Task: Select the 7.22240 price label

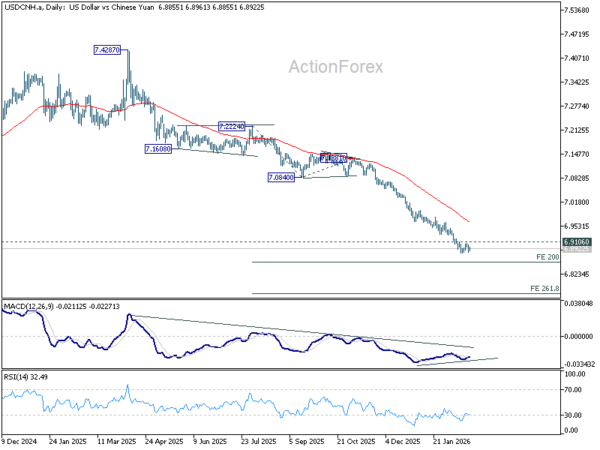Action: (233, 126)
